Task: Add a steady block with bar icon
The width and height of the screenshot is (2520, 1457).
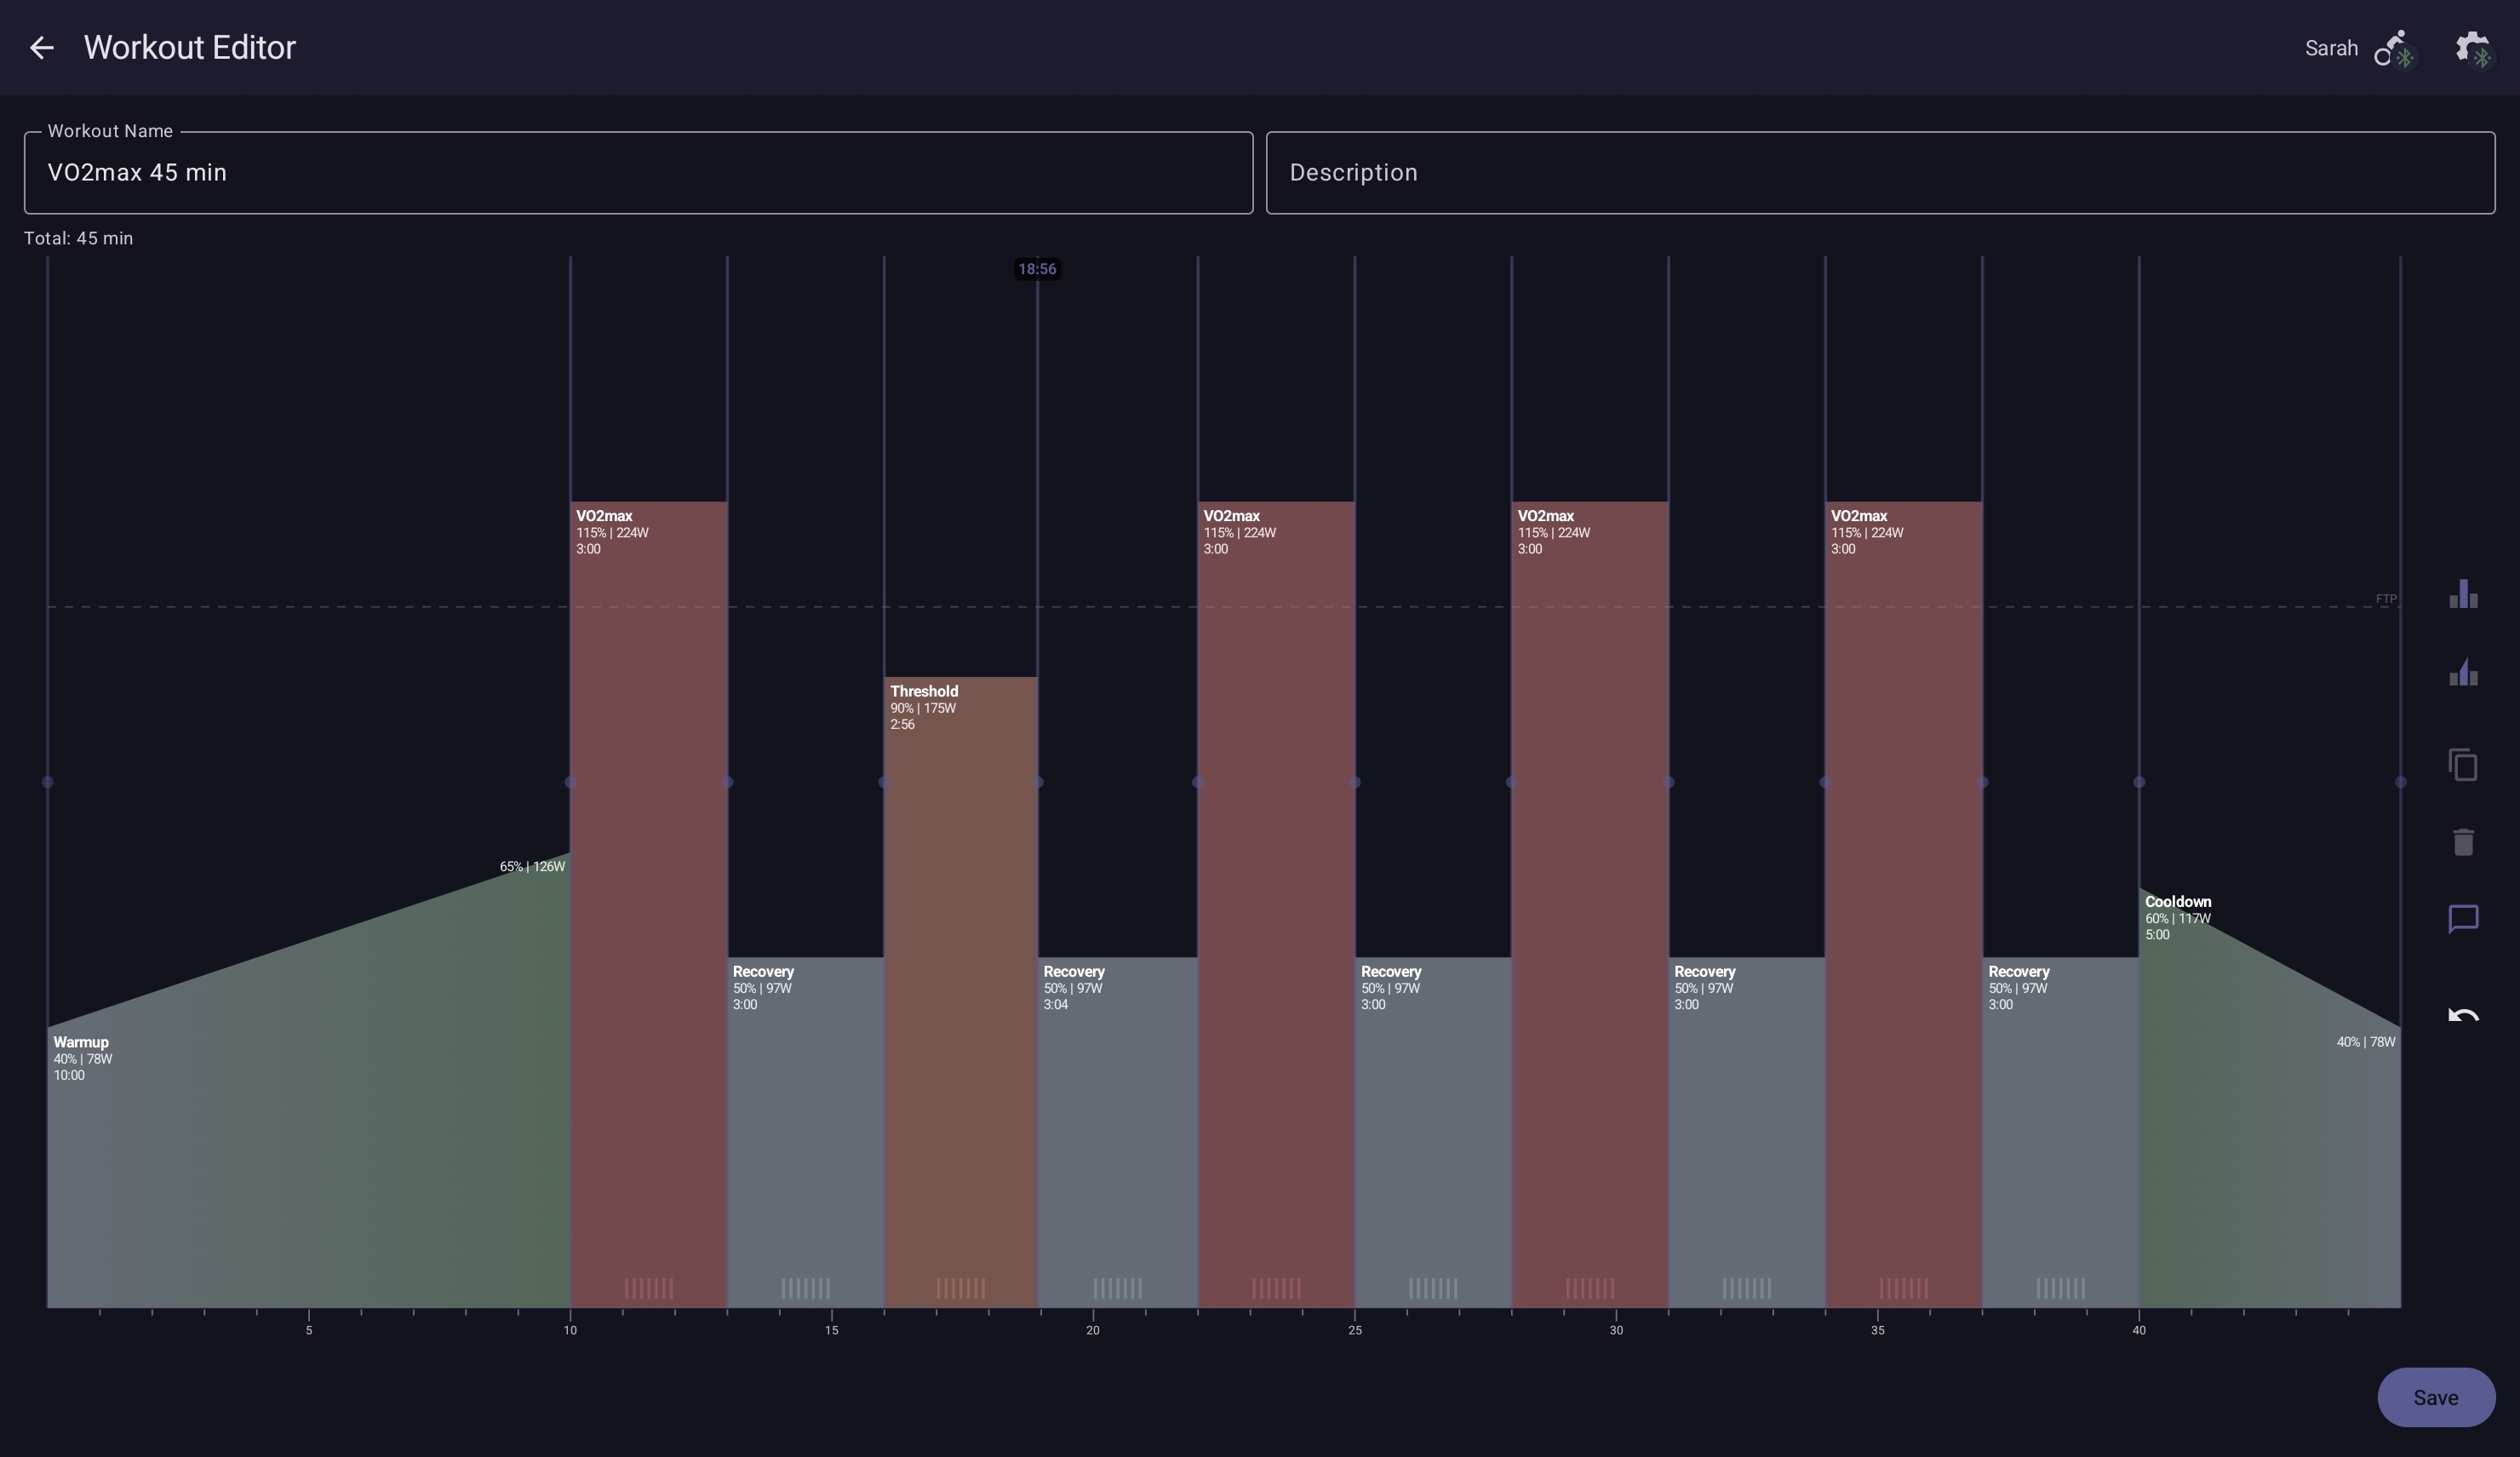Action: [x=2463, y=594]
